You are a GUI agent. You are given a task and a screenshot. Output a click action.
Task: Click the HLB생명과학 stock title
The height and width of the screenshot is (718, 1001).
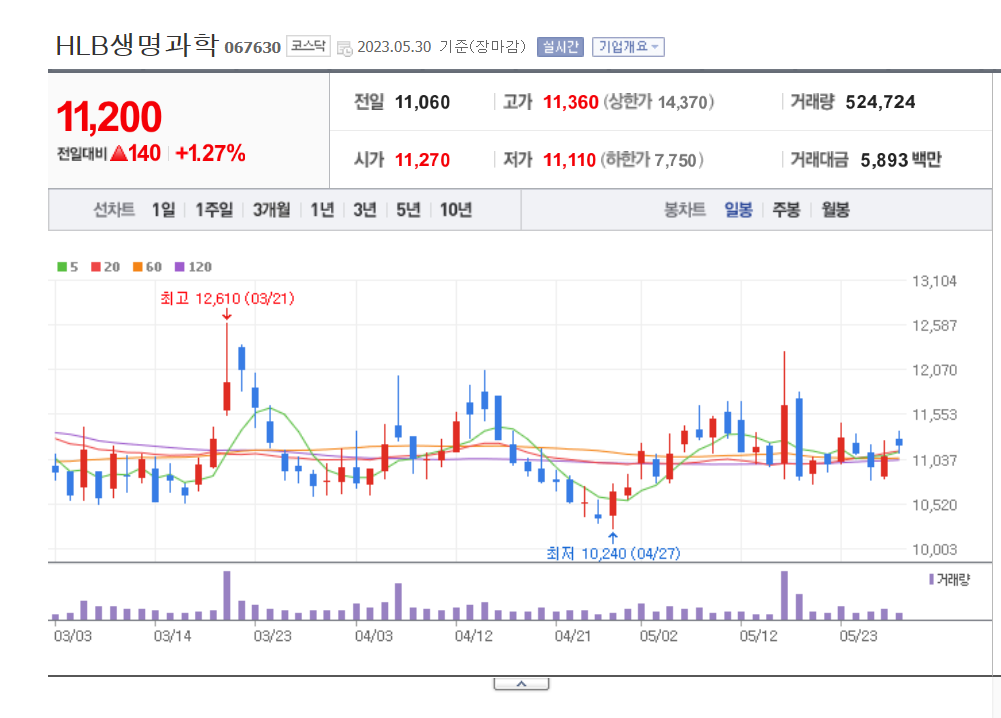(137, 45)
